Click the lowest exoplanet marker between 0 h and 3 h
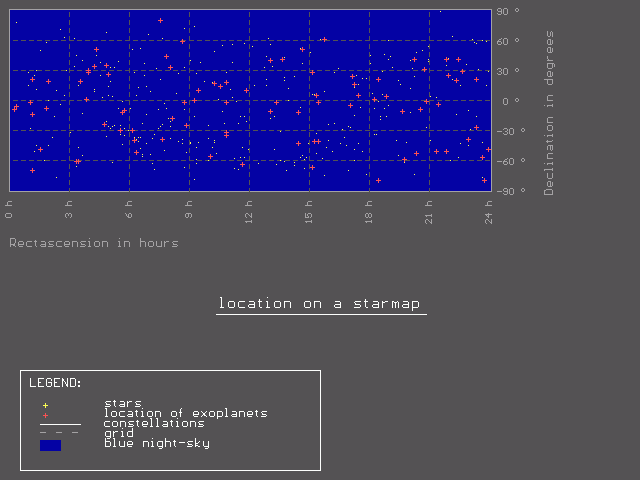The height and width of the screenshot is (480, 640). click(32, 171)
